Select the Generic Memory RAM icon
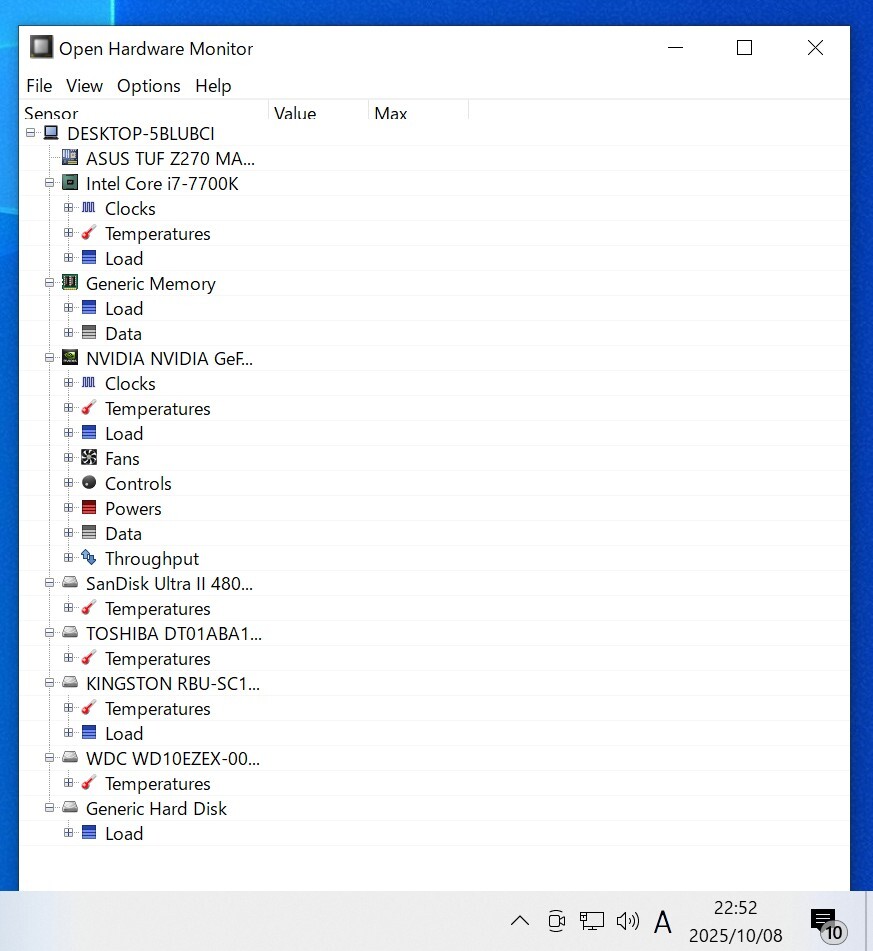 pos(70,283)
